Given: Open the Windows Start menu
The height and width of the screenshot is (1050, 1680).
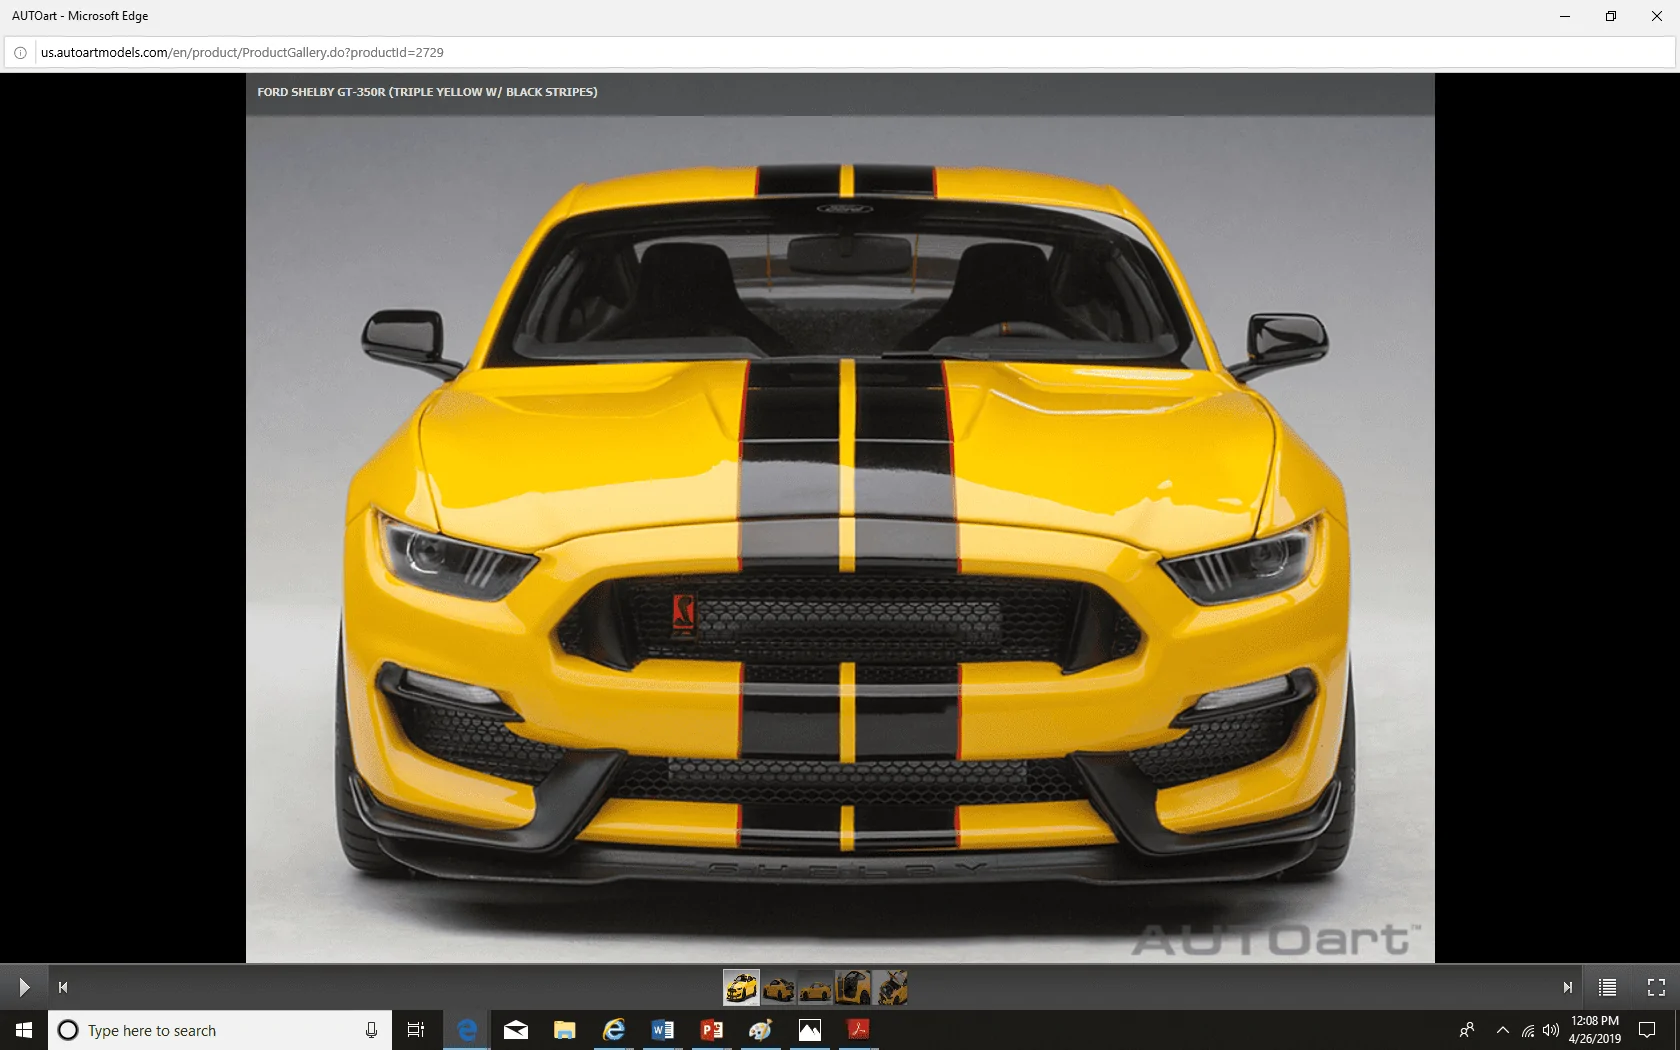Looking at the screenshot, I should coord(24,1030).
